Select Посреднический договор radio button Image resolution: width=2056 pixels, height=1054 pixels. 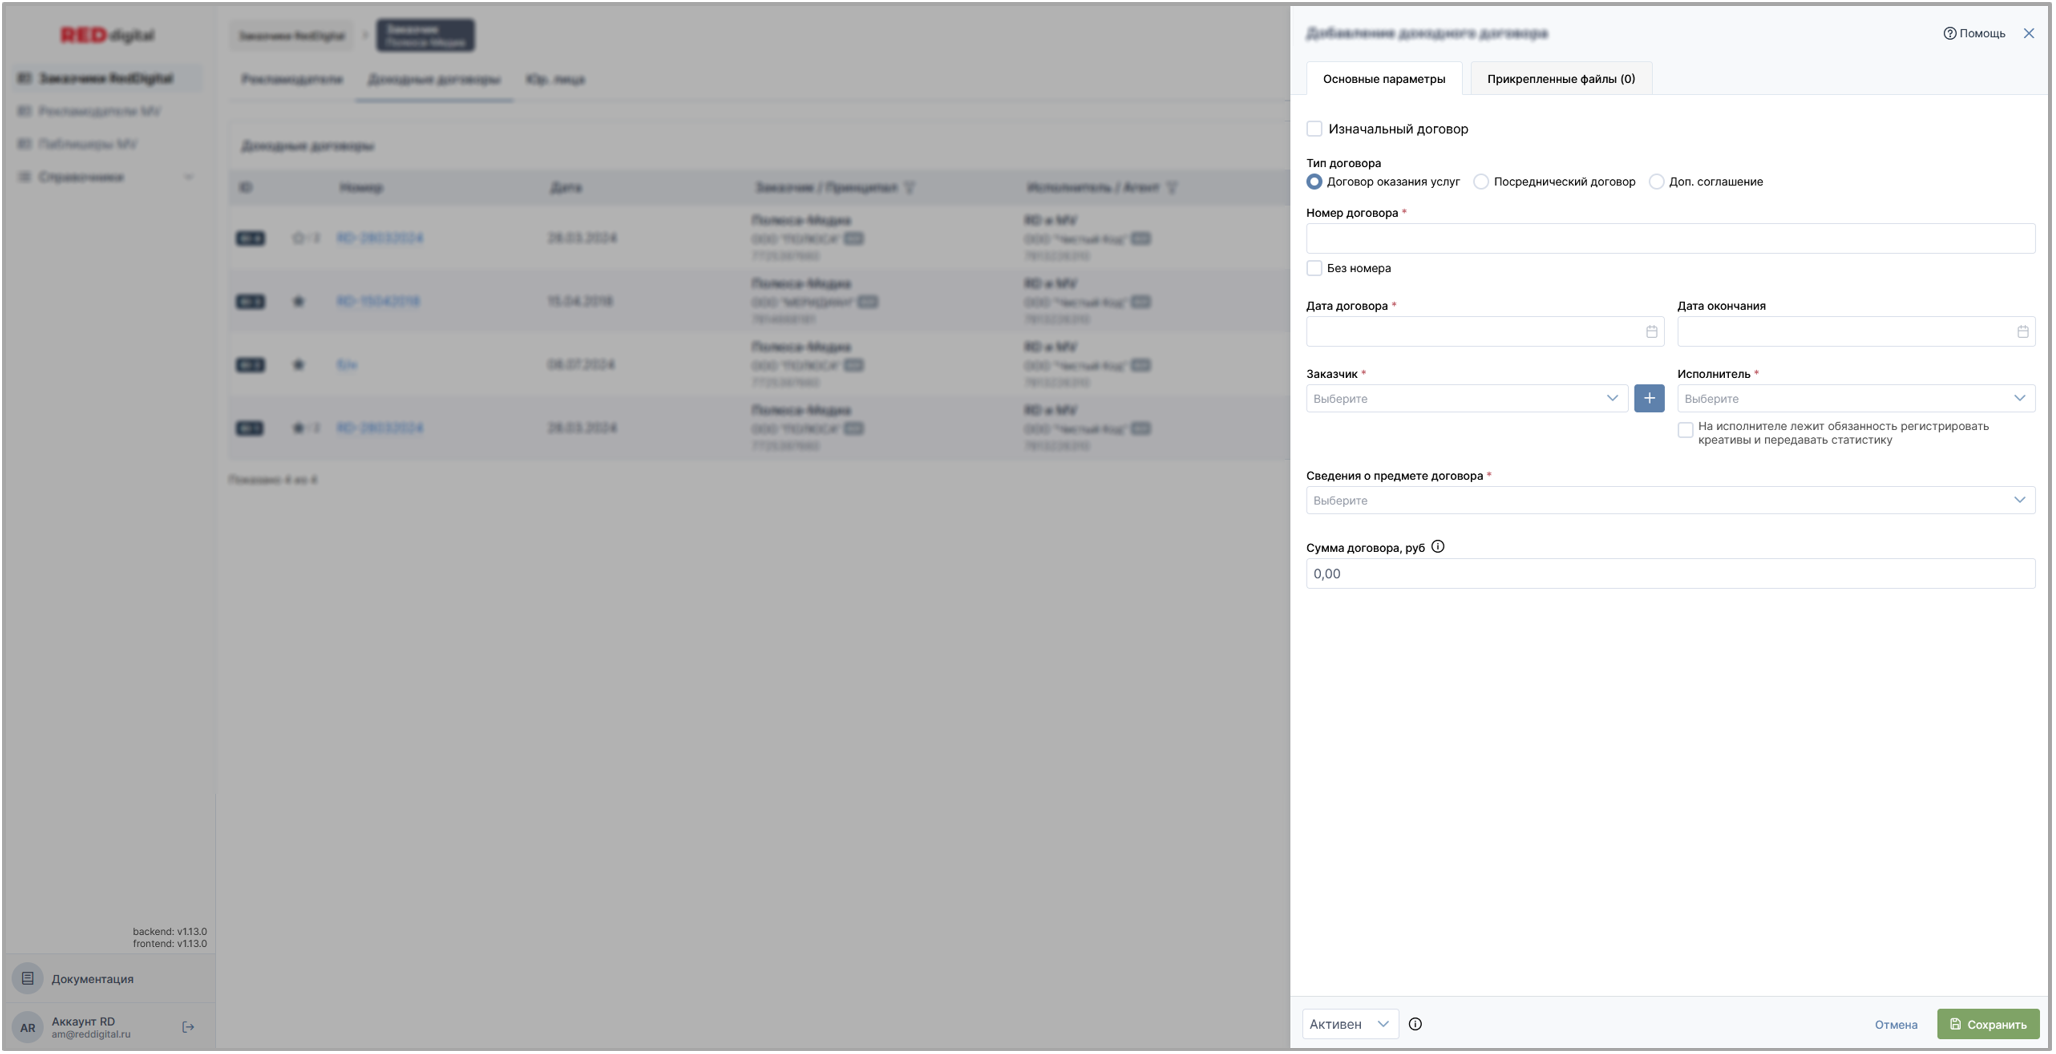1481,182
